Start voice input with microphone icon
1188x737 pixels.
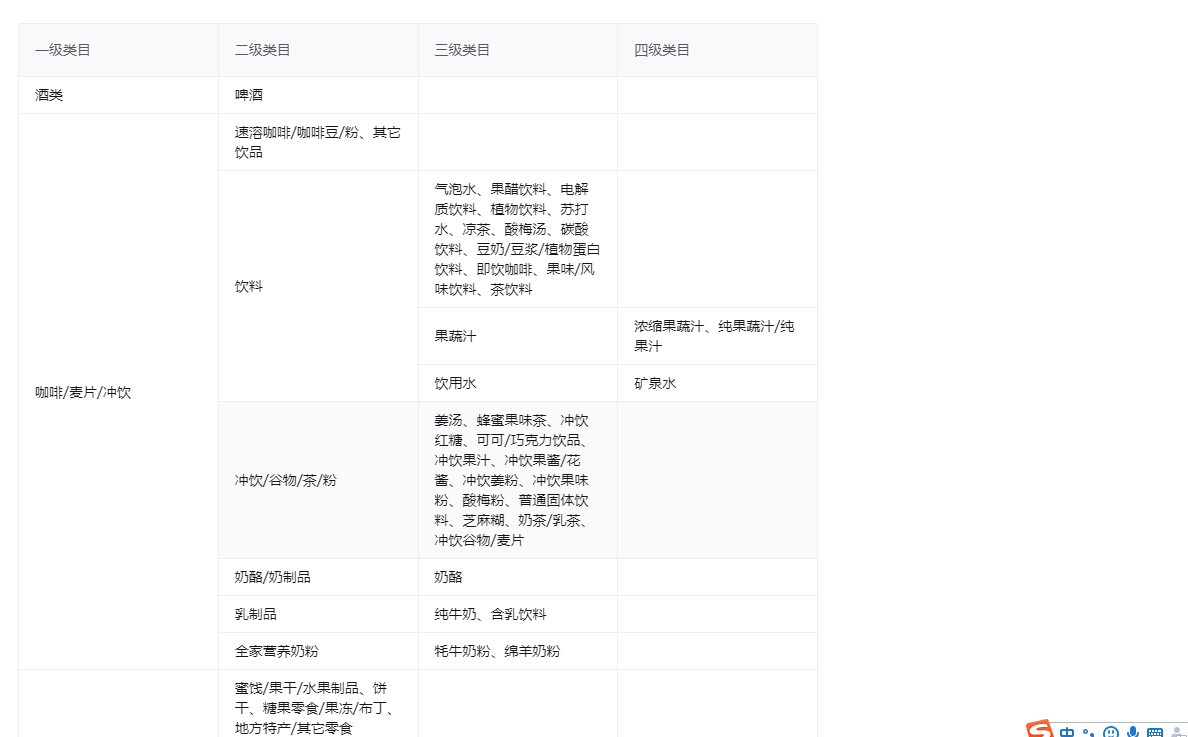[1132, 732]
